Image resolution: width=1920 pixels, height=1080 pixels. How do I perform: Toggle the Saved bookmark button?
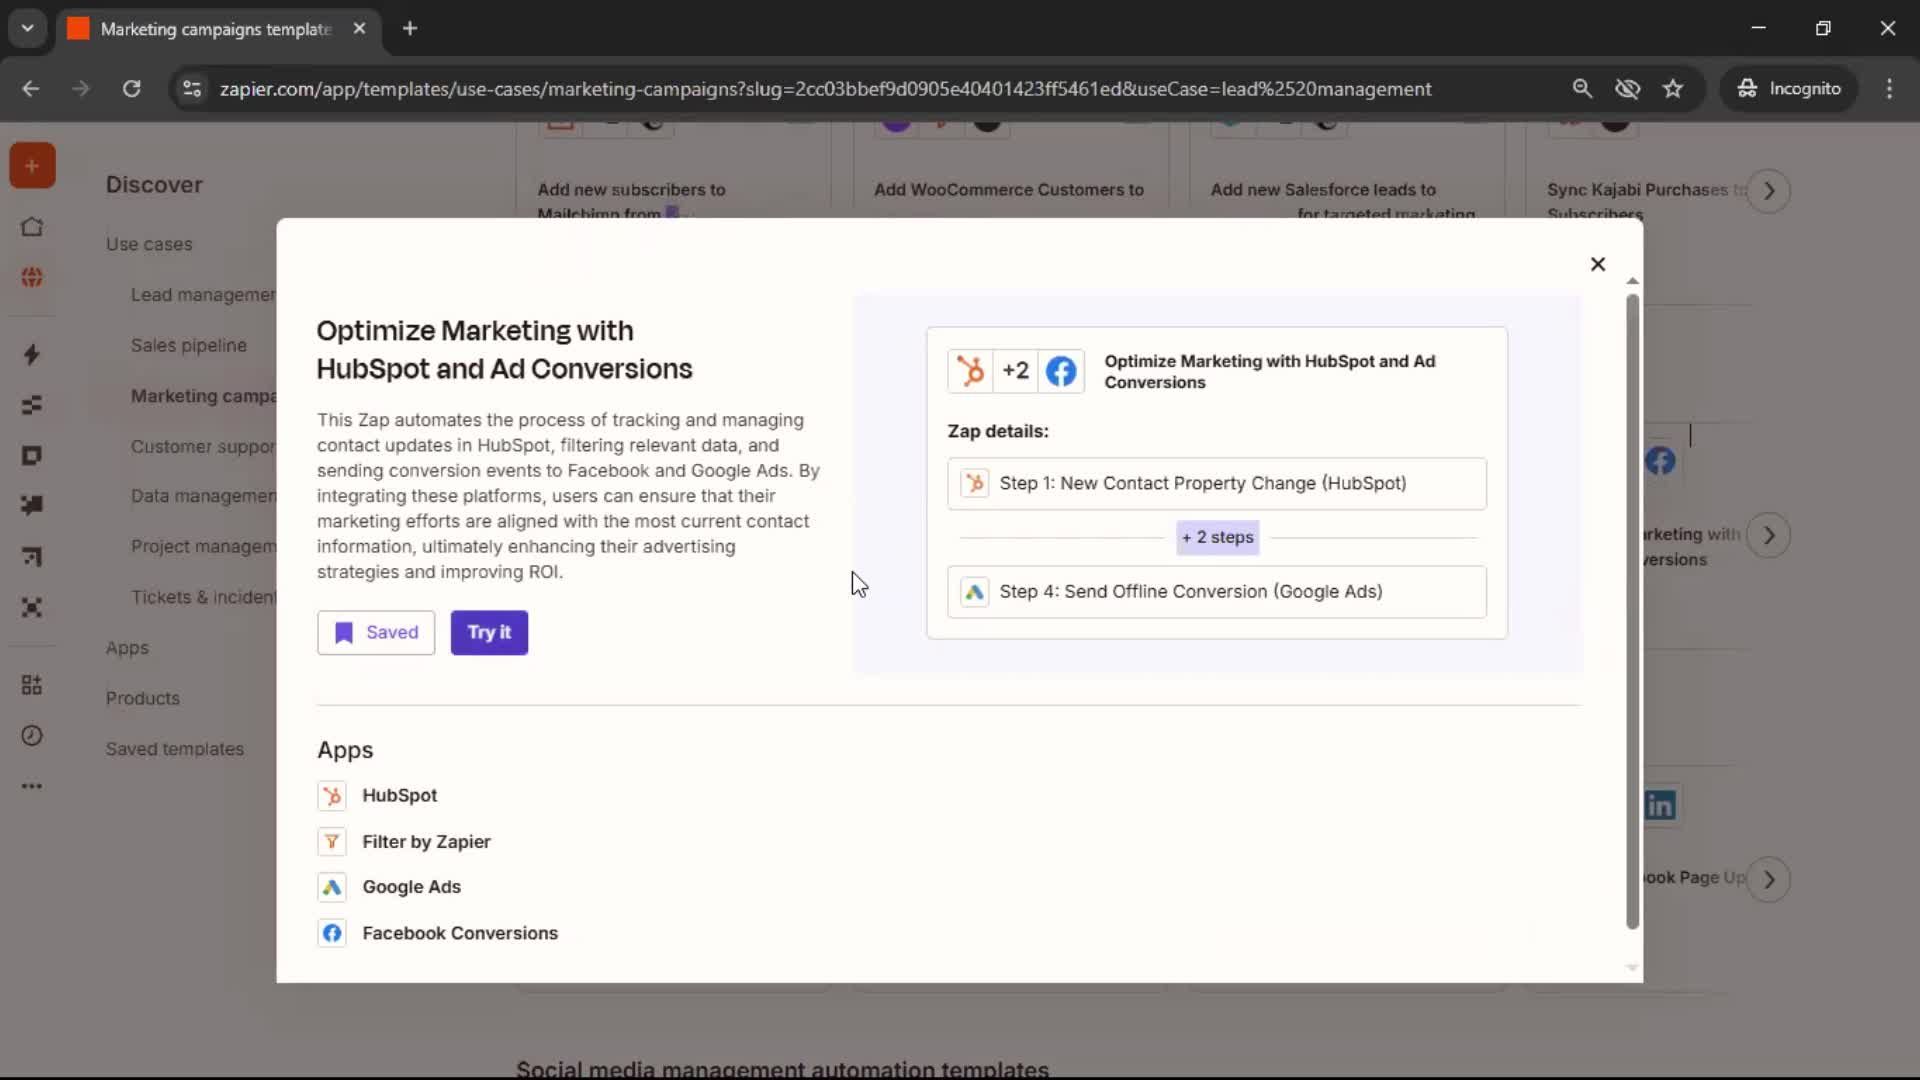coord(376,632)
